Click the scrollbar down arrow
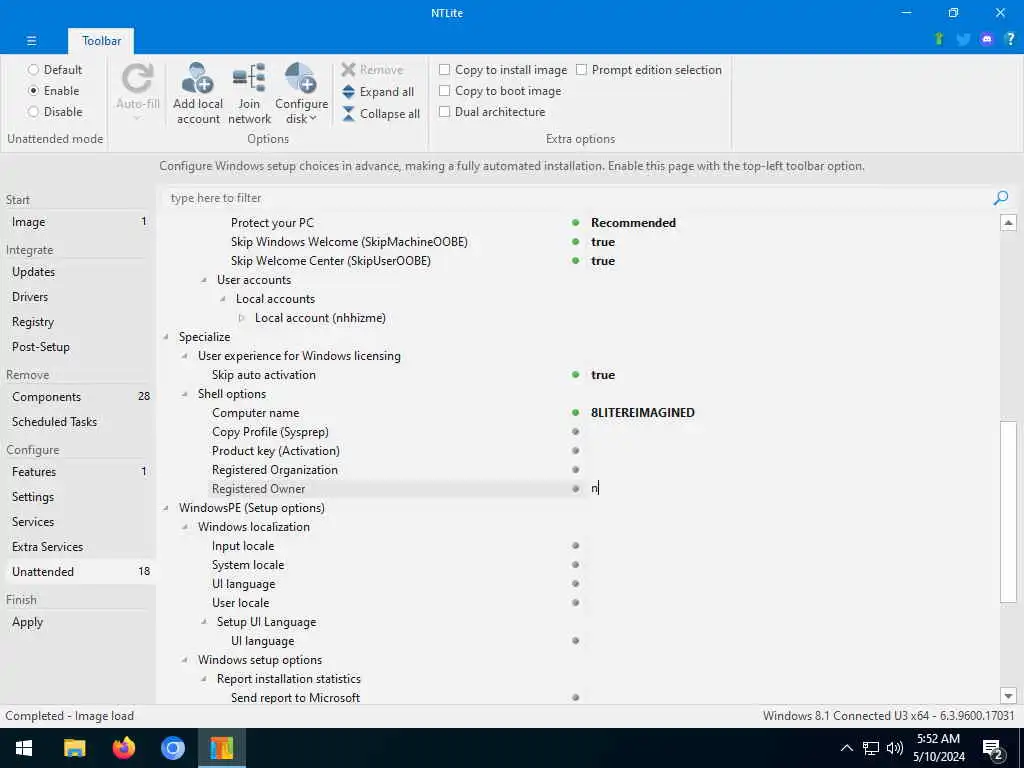Screen dimensions: 1024x768 1008,696
